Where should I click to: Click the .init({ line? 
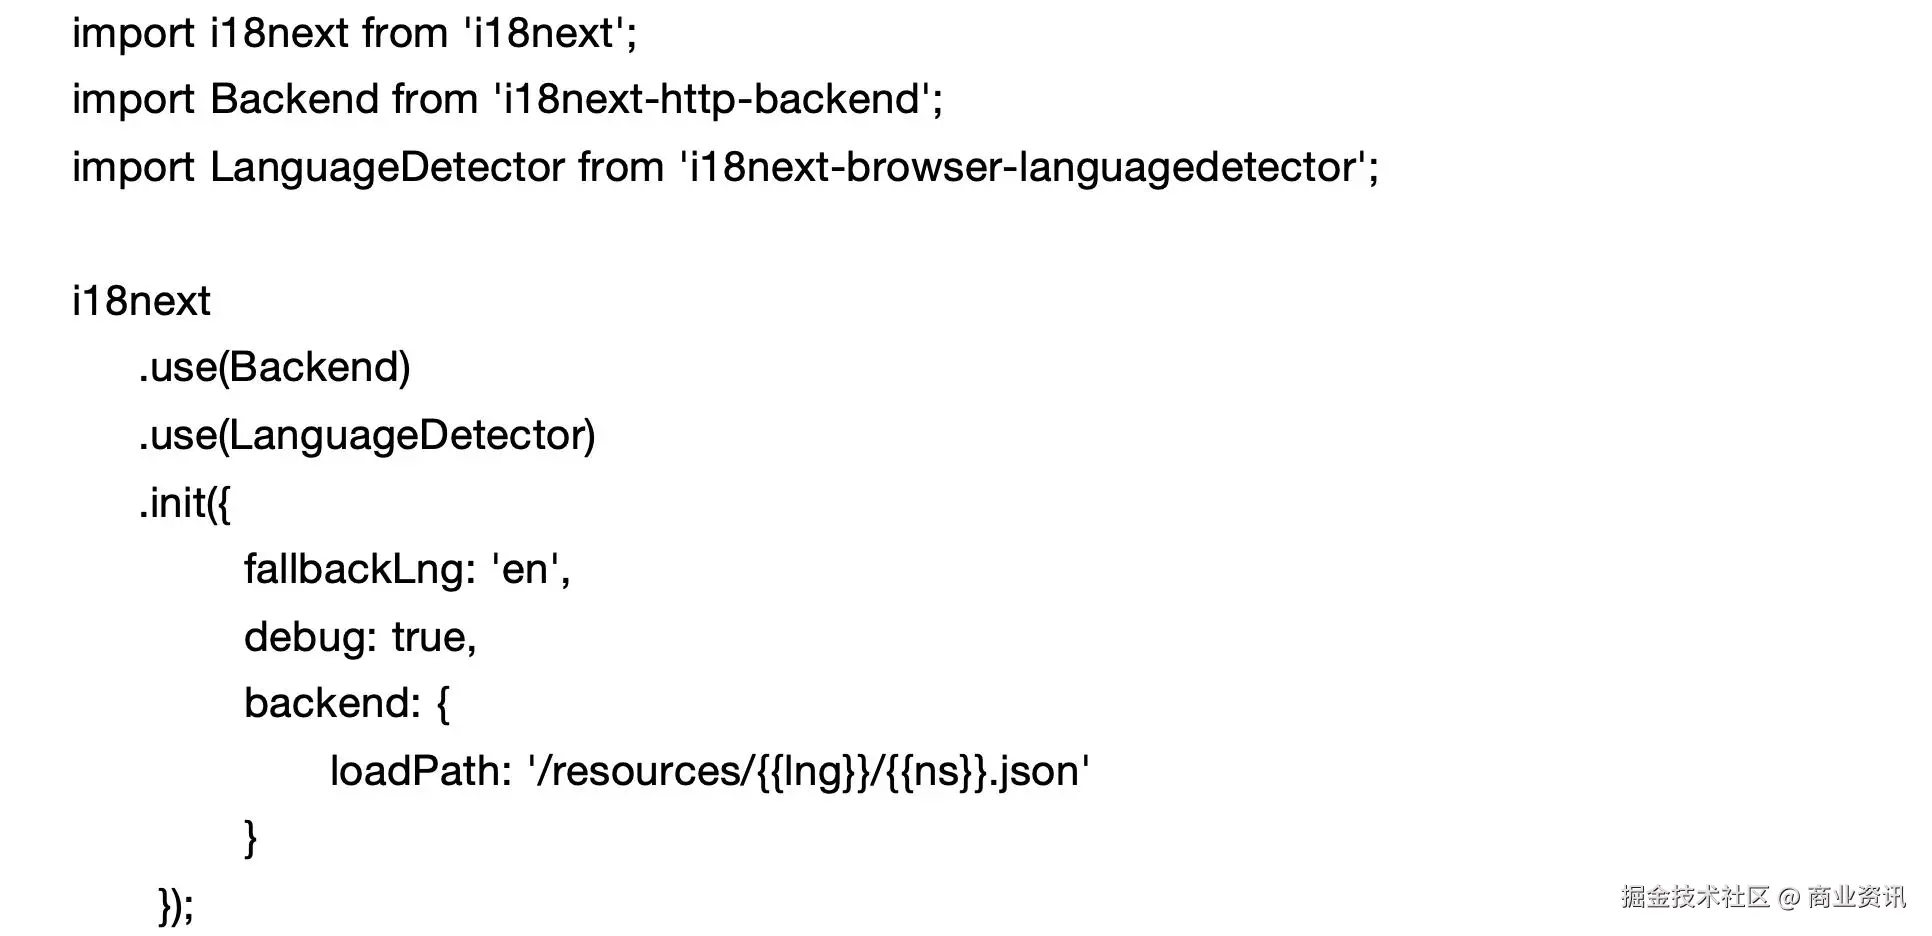(185, 503)
